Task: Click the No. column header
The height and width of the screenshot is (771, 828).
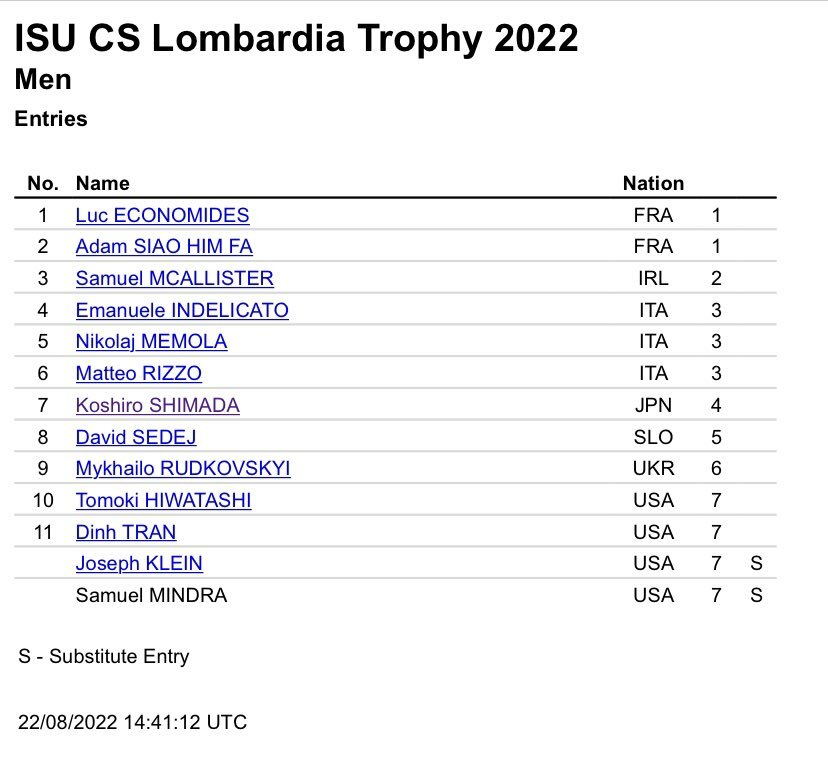Action: 43,184
